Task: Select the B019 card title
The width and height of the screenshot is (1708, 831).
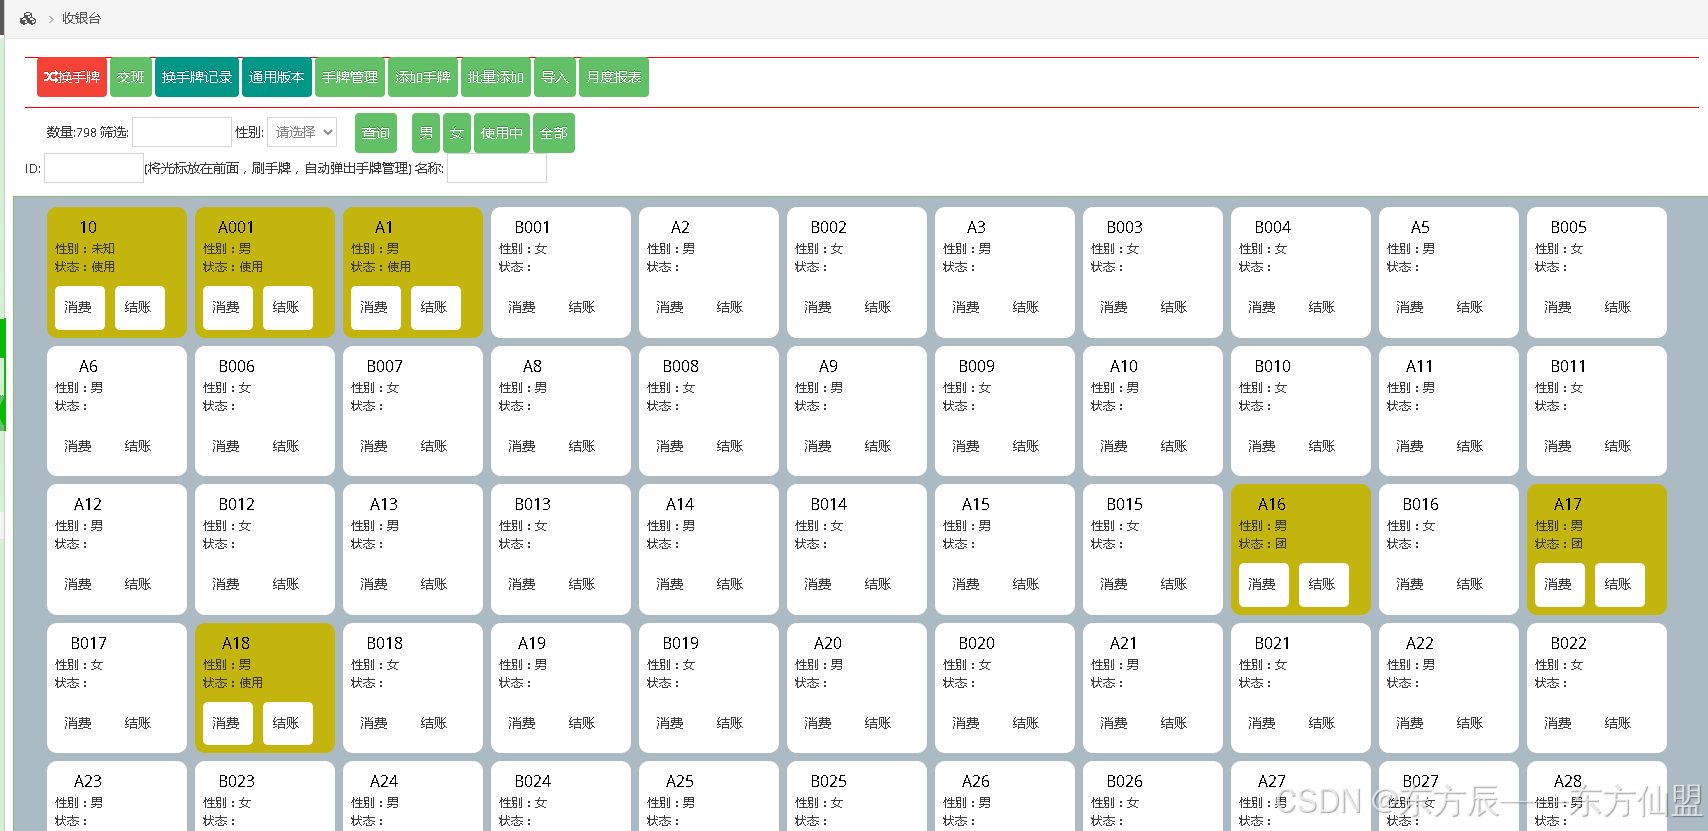Action: (681, 643)
